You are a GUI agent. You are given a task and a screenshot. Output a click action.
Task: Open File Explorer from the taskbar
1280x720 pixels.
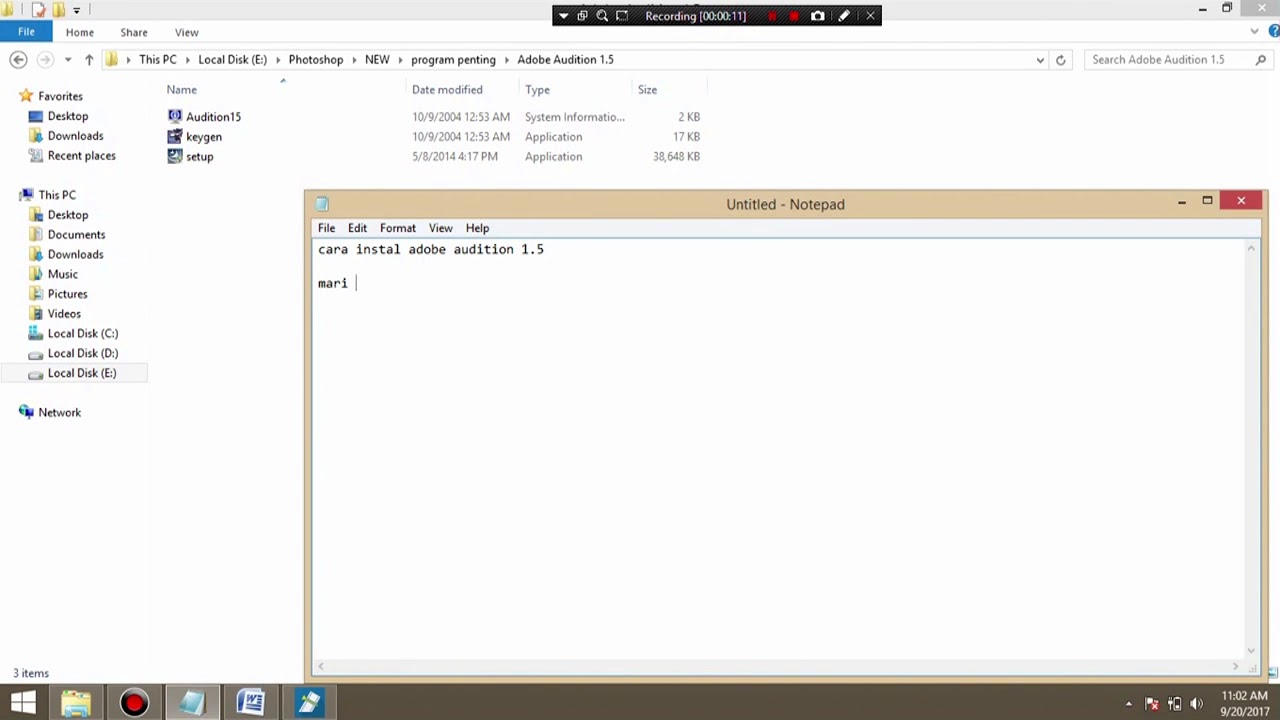(76, 703)
